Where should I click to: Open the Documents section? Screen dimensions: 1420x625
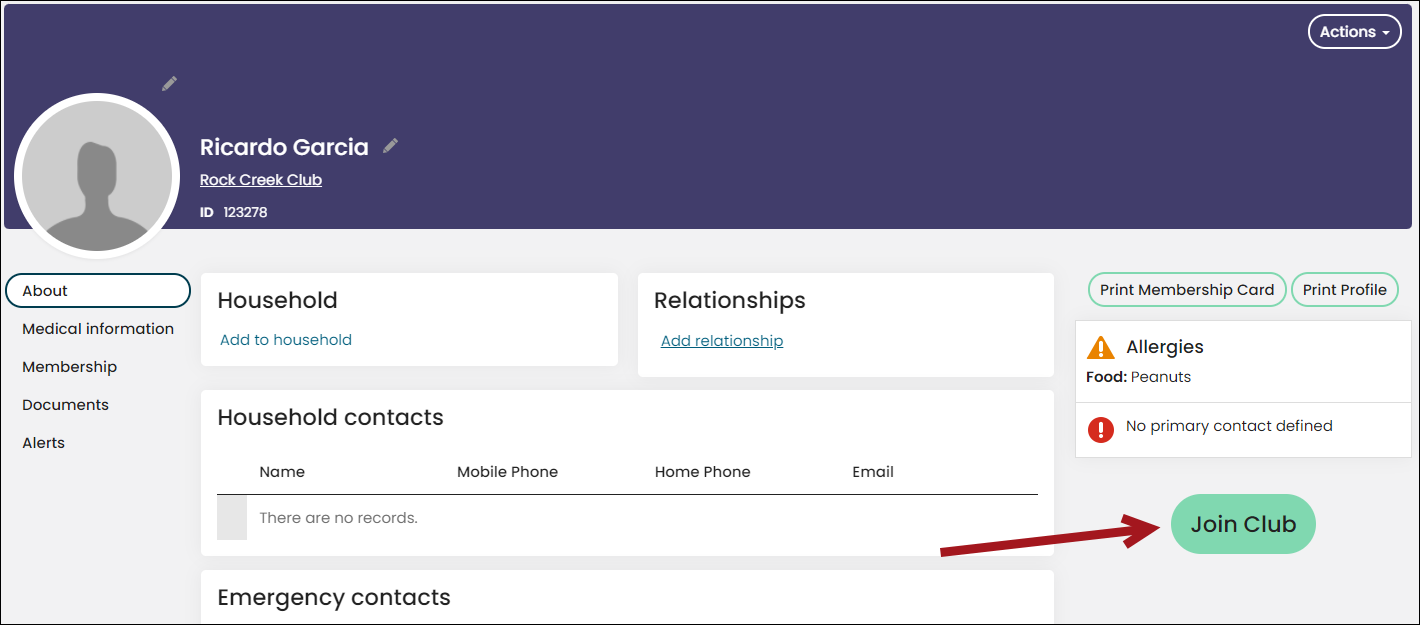pos(65,405)
